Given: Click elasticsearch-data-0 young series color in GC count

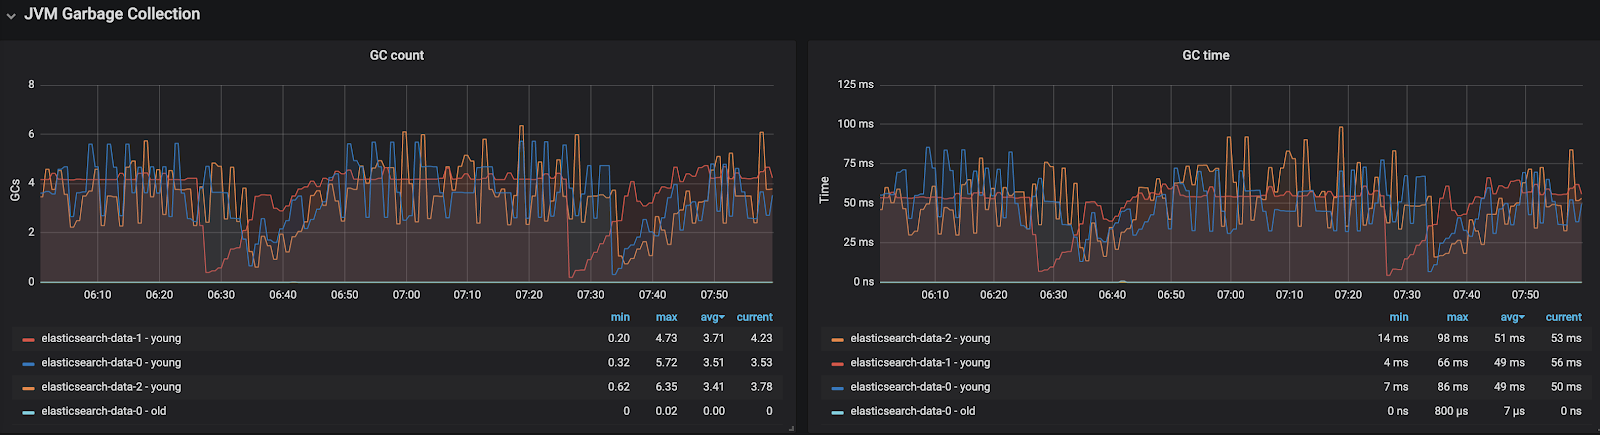Looking at the screenshot, I should [28, 363].
